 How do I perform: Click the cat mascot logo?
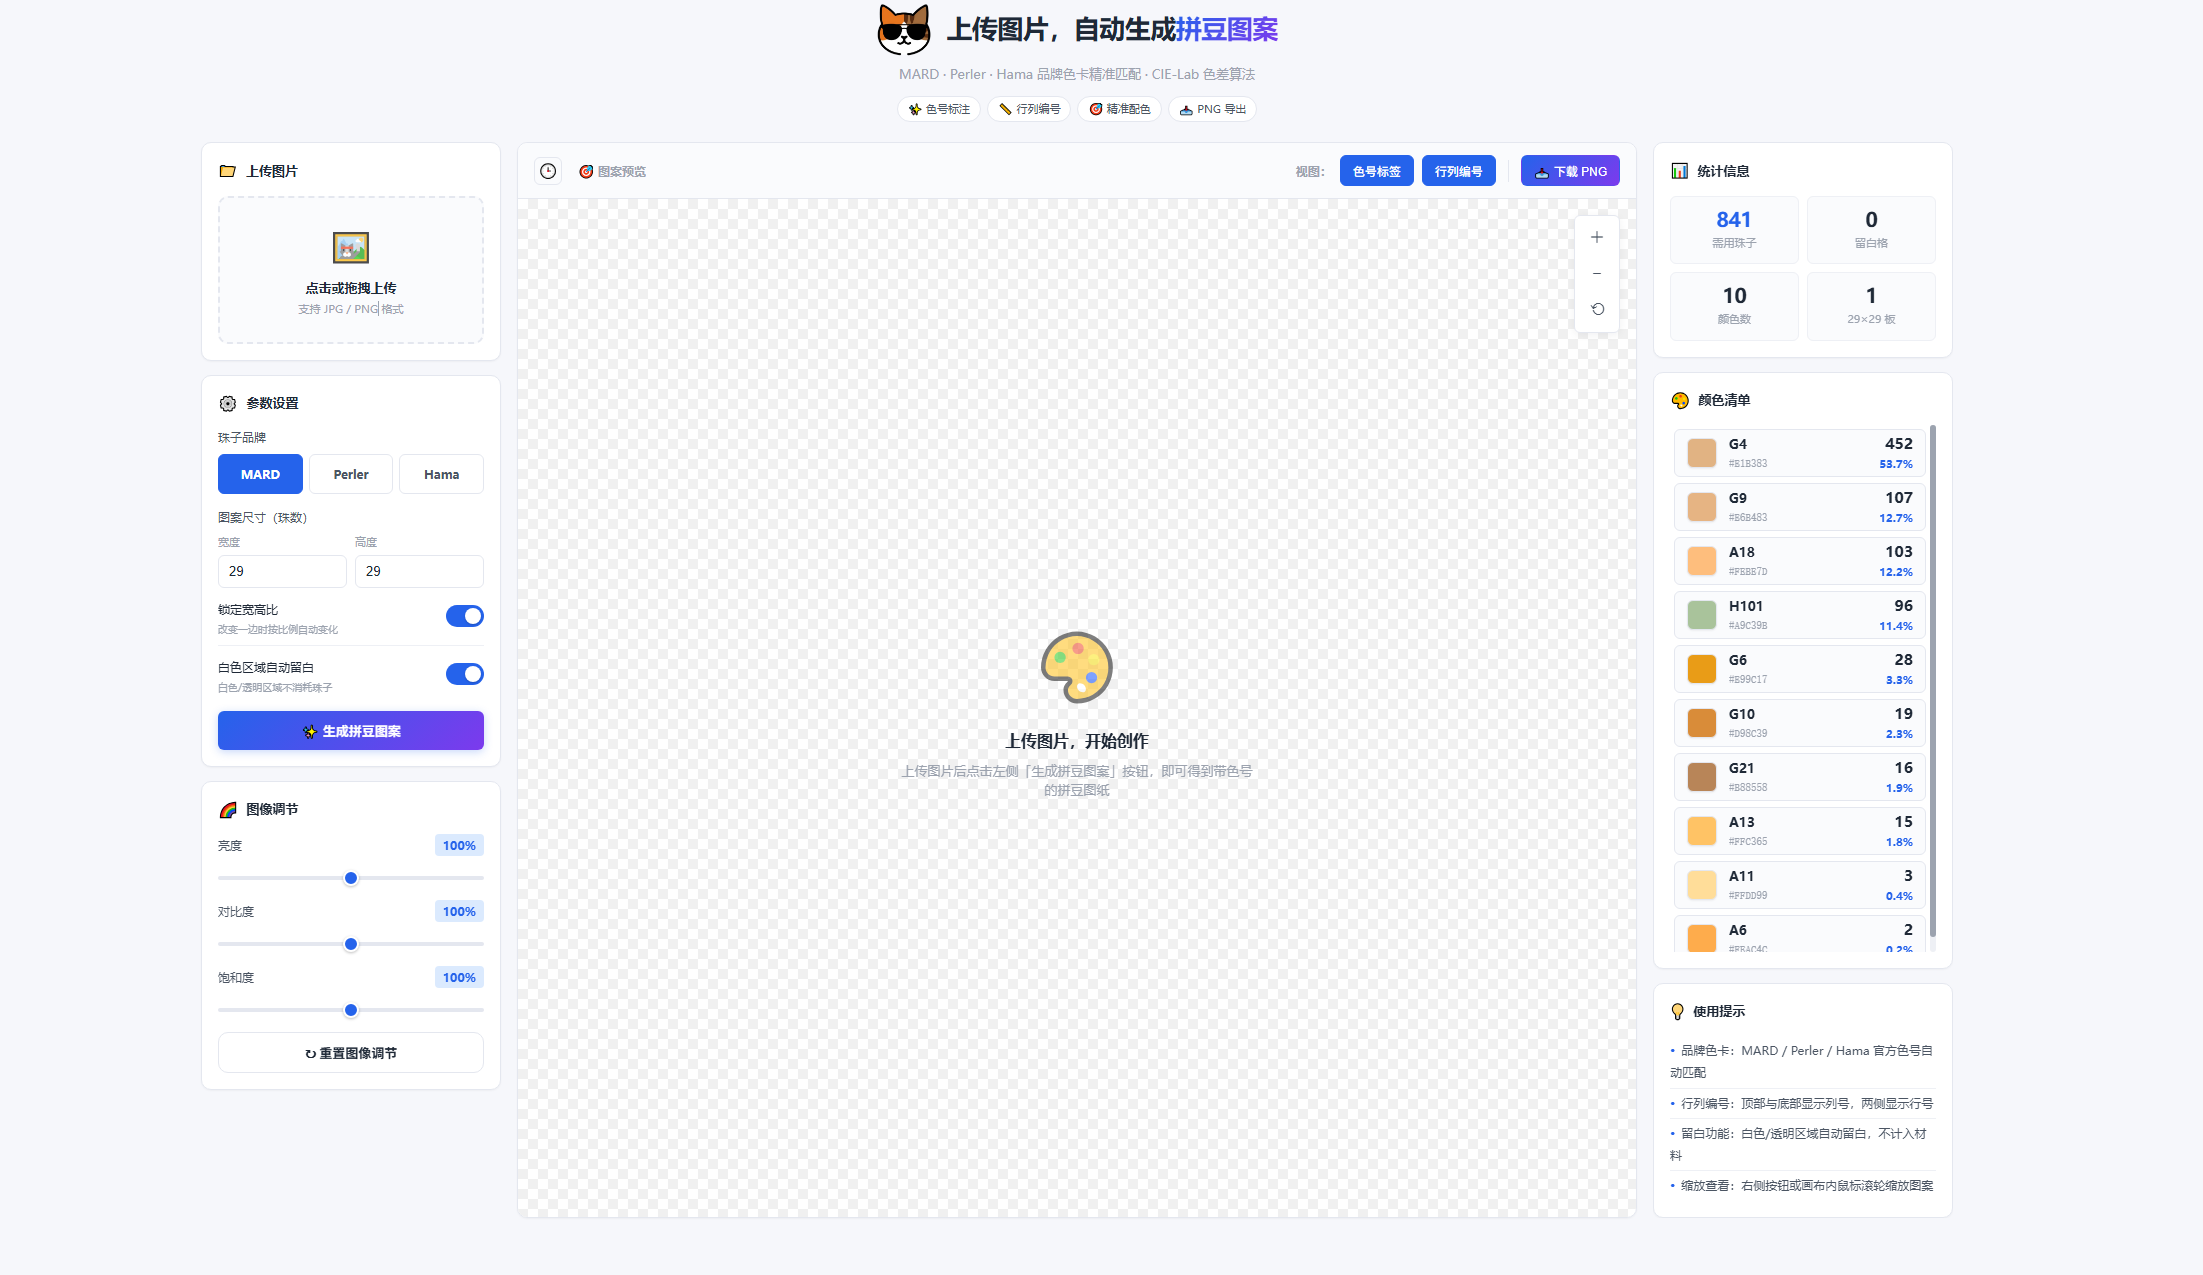tap(904, 29)
